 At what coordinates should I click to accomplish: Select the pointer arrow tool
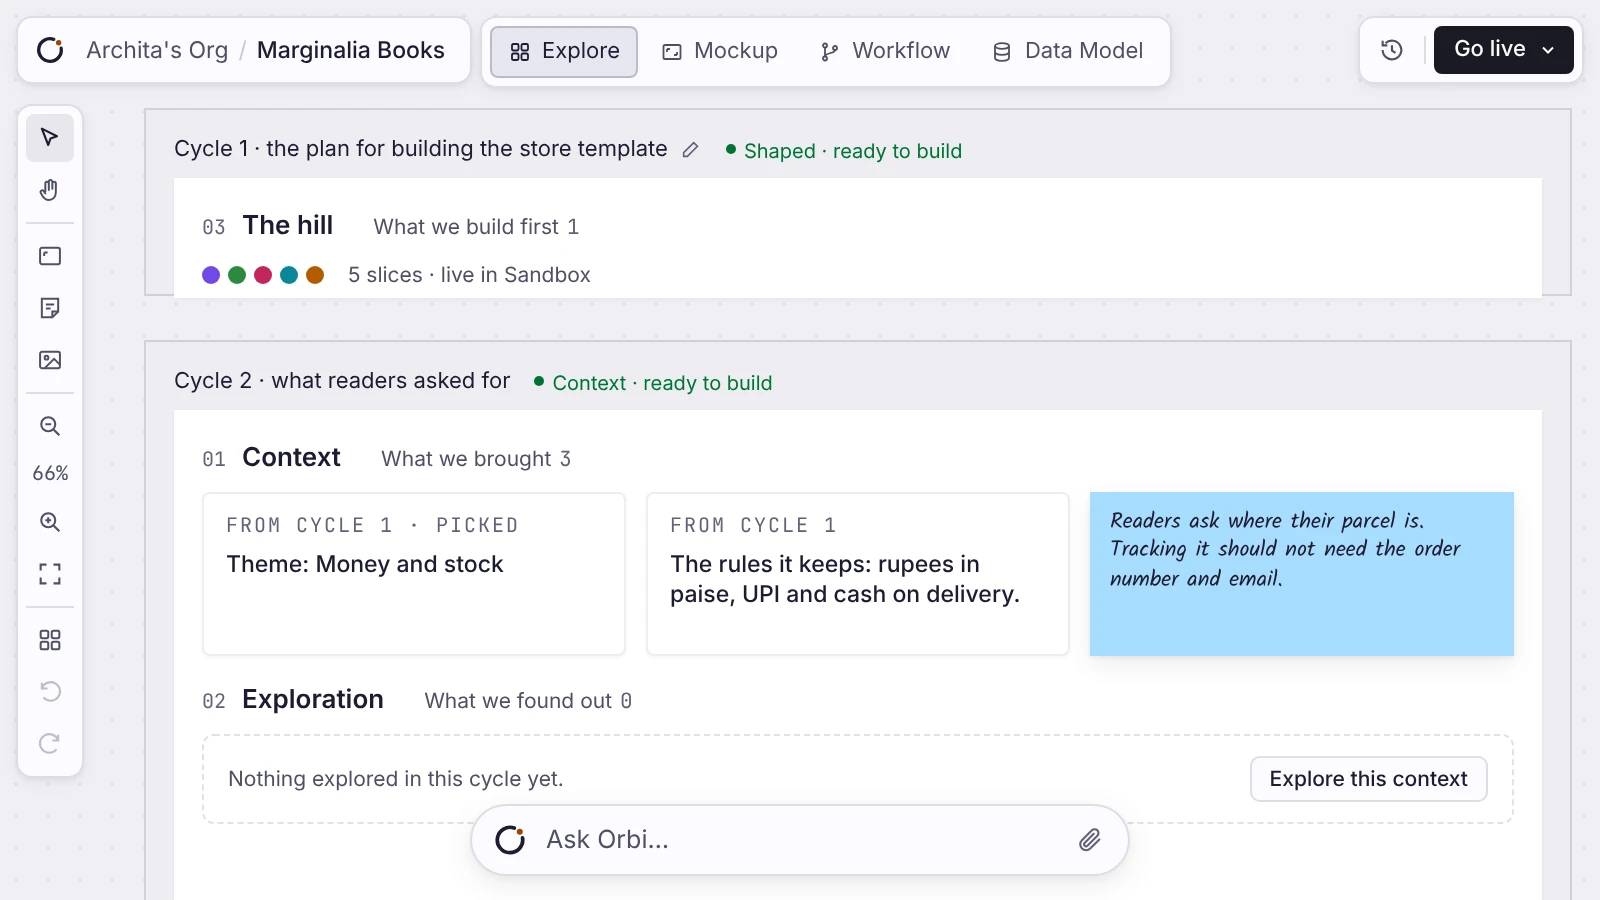click(x=50, y=138)
